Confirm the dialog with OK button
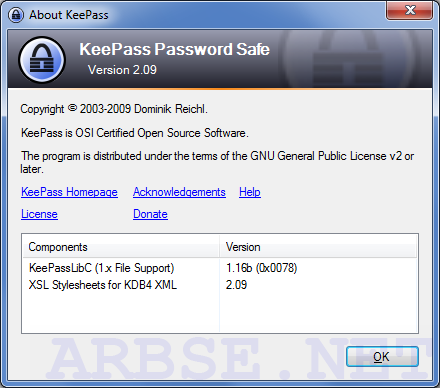This screenshot has width=440, height=388. click(x=382, y=357)
